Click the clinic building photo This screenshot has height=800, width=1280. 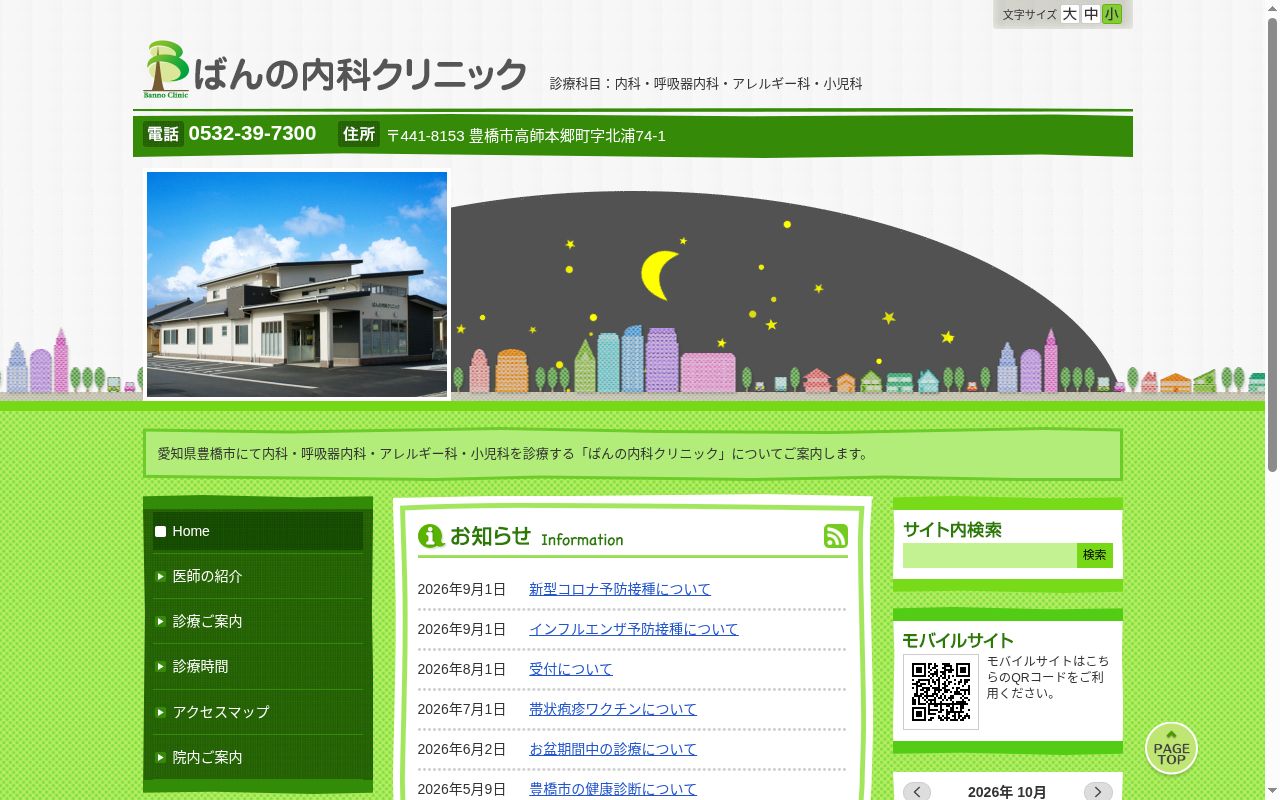[x=297, y=284]
